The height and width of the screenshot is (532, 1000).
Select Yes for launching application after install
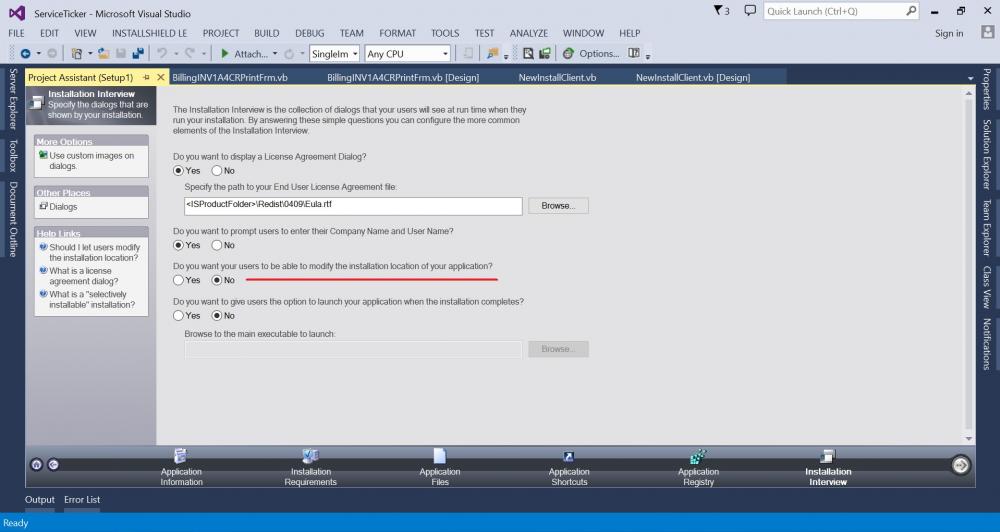pyautogui.click(x=179, y=316)
